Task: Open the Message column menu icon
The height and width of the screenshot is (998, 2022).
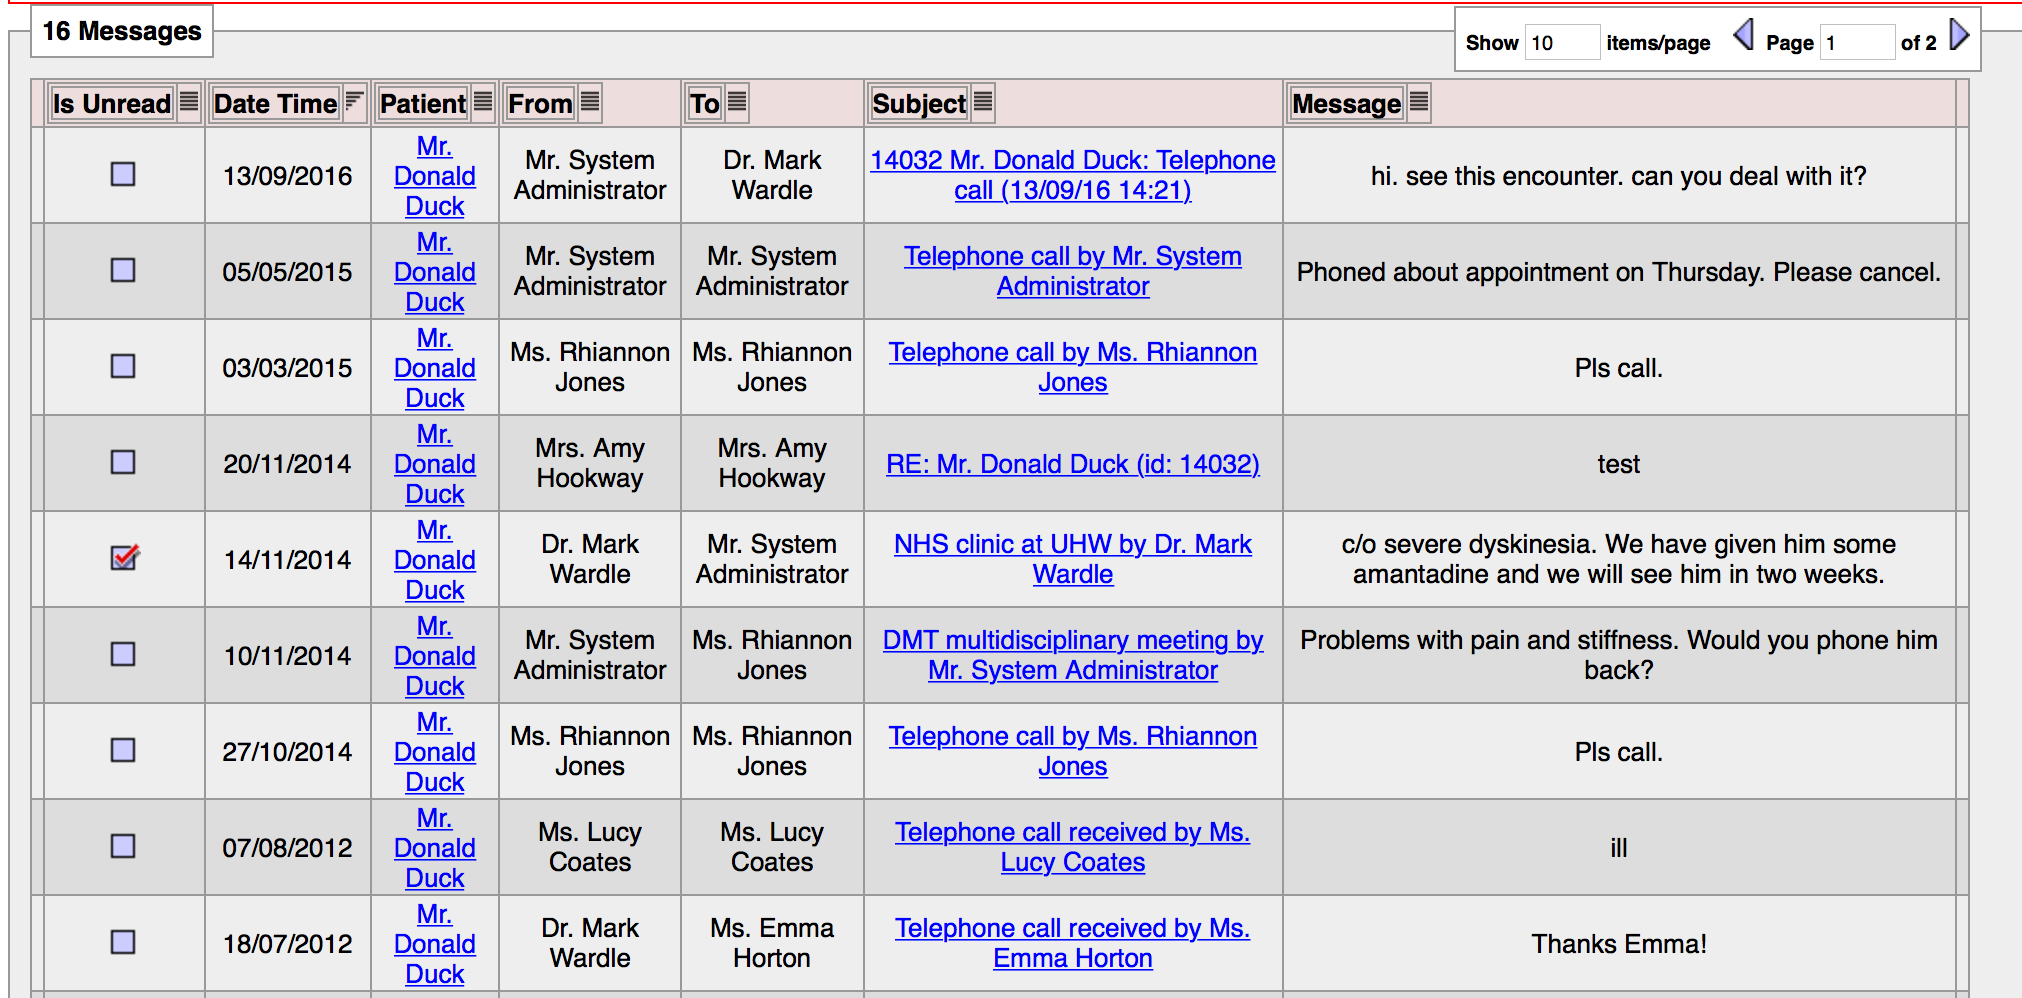Action: click(x=1418, y=102)
